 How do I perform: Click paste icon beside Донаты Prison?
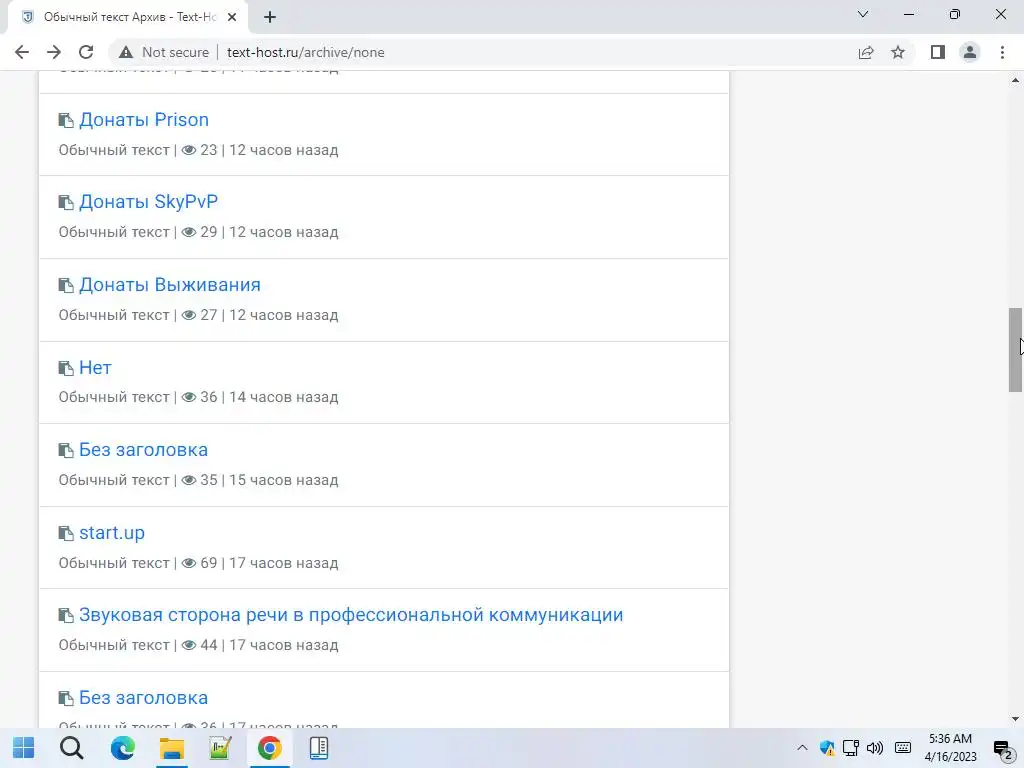pos(66,120)
